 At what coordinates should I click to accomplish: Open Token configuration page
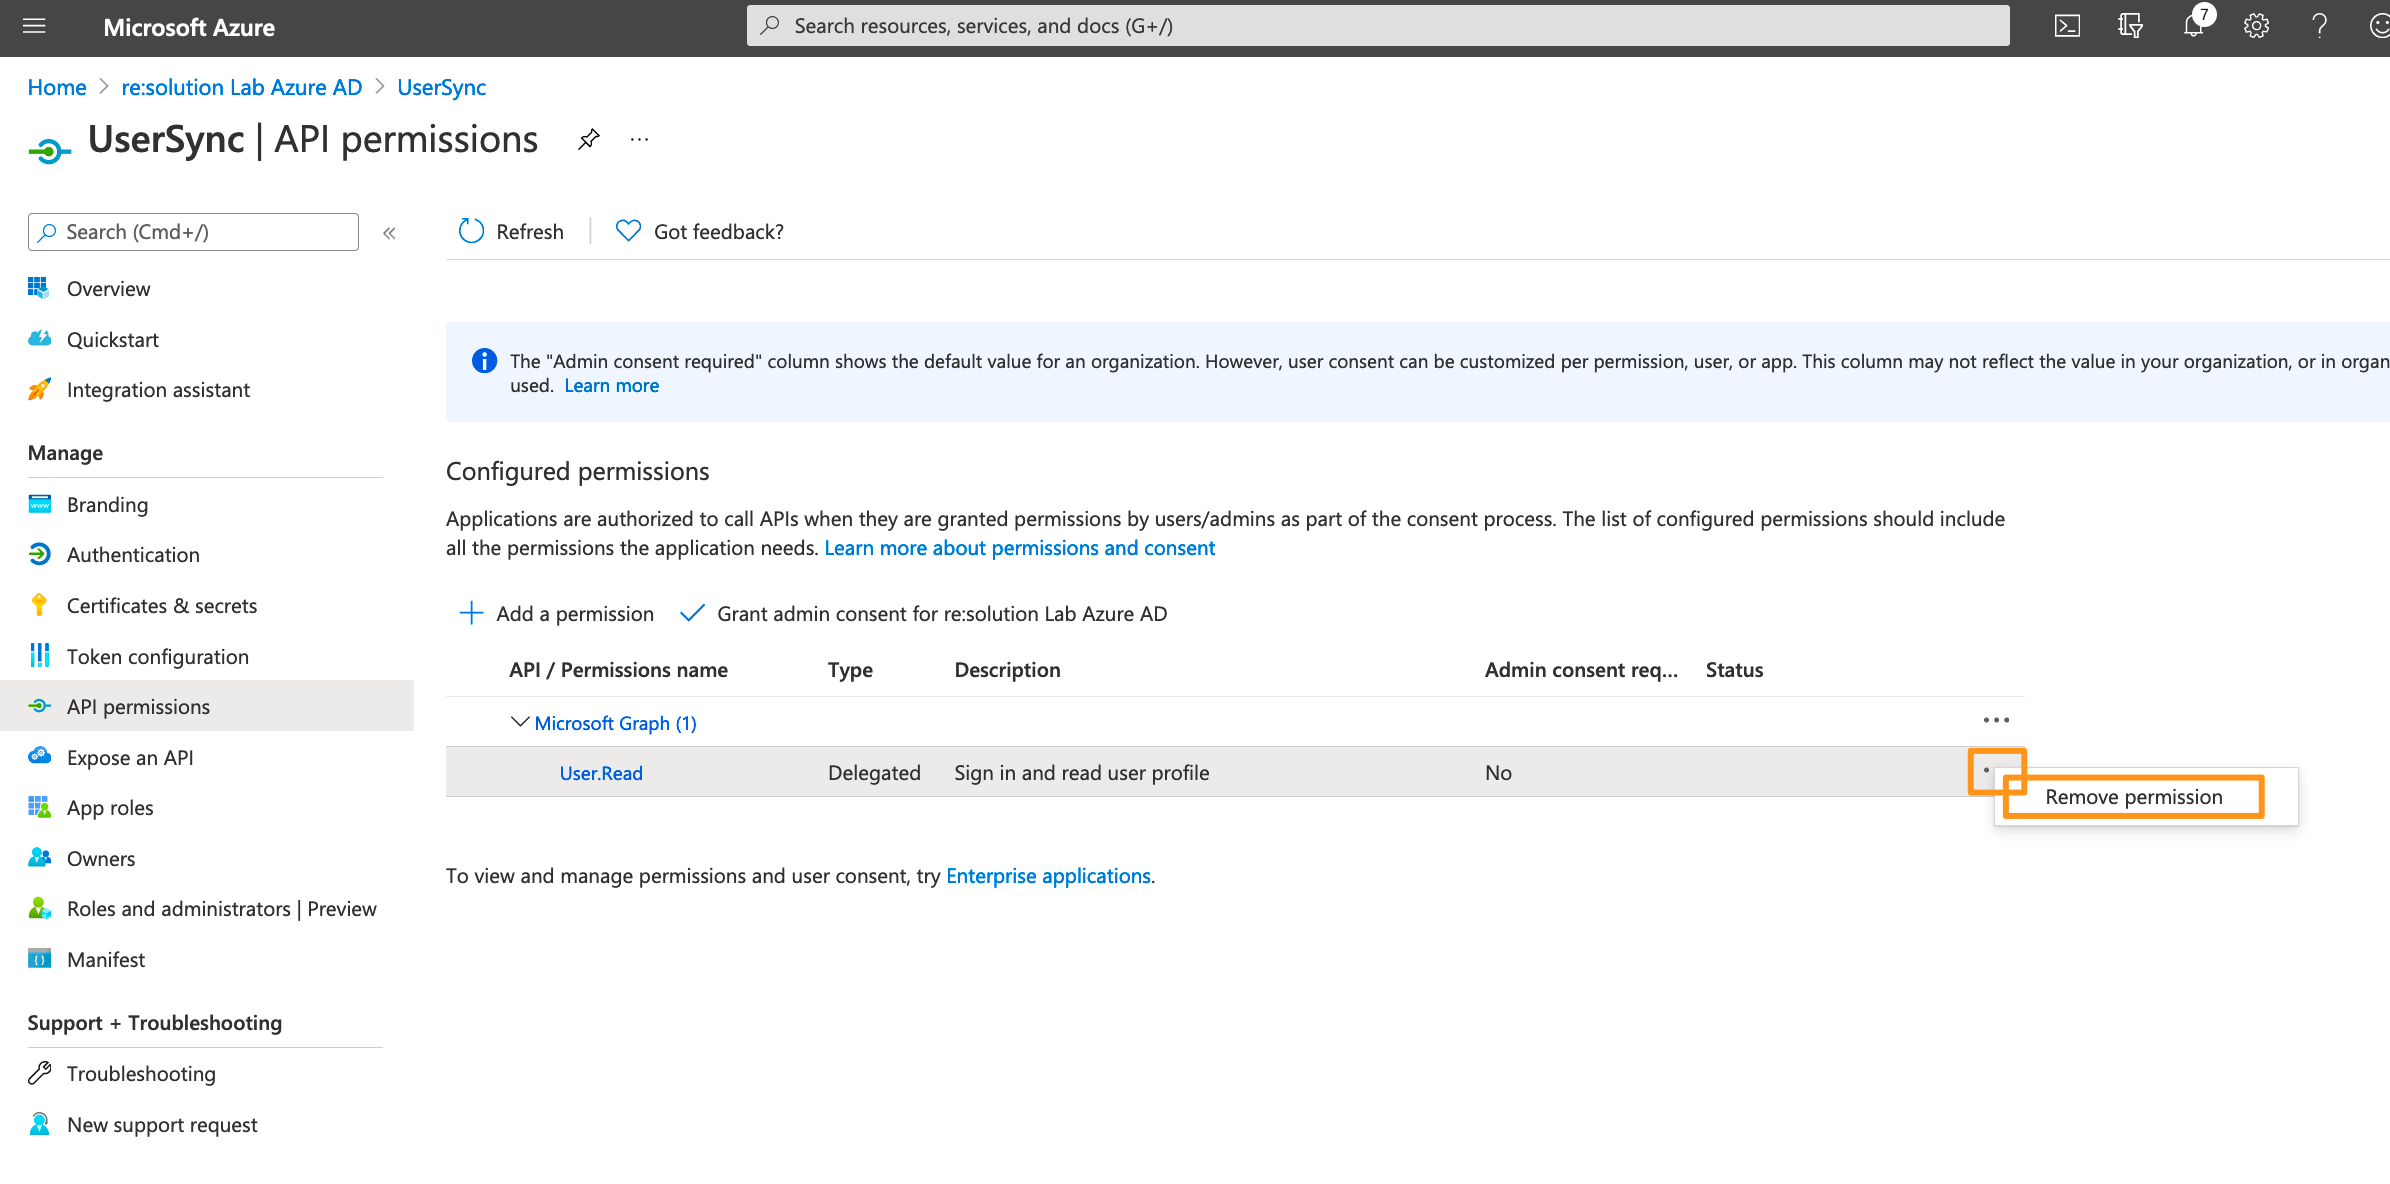click(x=158, y=657)
